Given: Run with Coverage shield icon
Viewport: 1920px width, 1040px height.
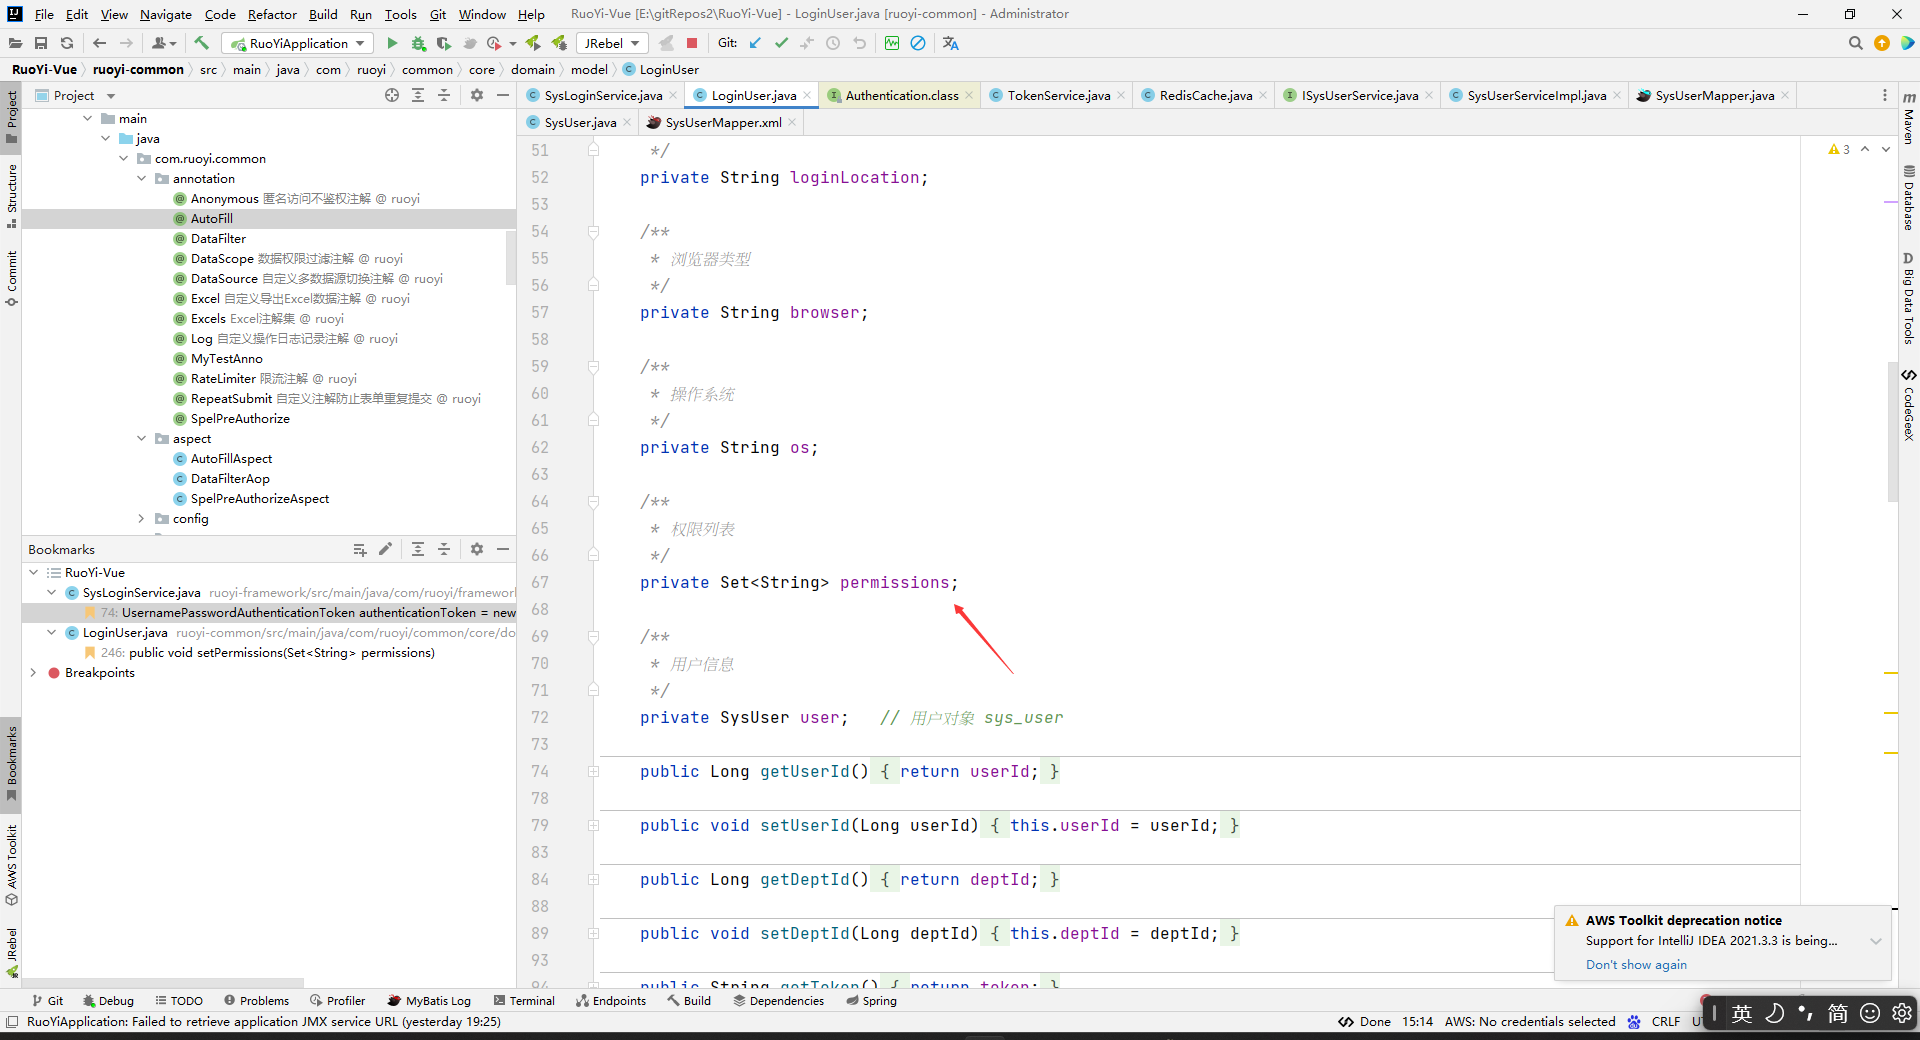Looking at the screenshot, I should click(x=444, y=43).
